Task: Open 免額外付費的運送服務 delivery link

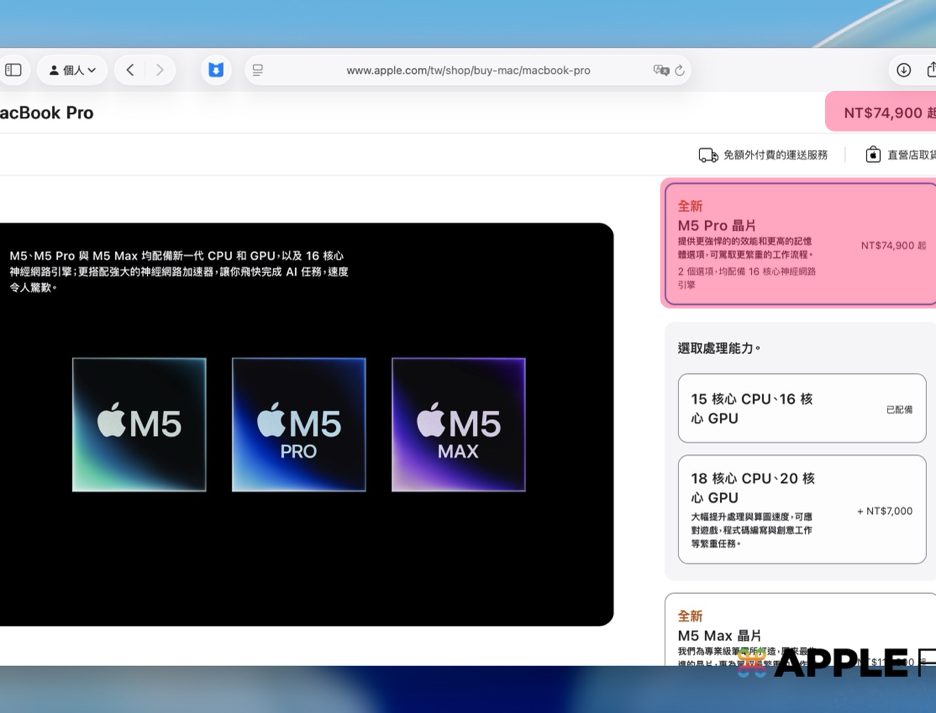Action: pyautogui.click(x=763, y=155)
